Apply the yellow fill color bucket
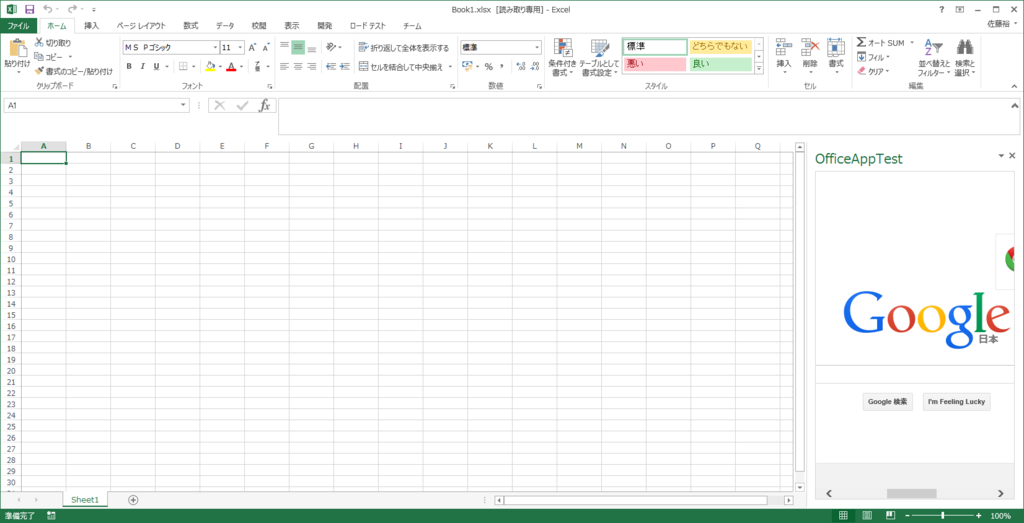This screenshot has height=523, width=1024. pos(210,66)
